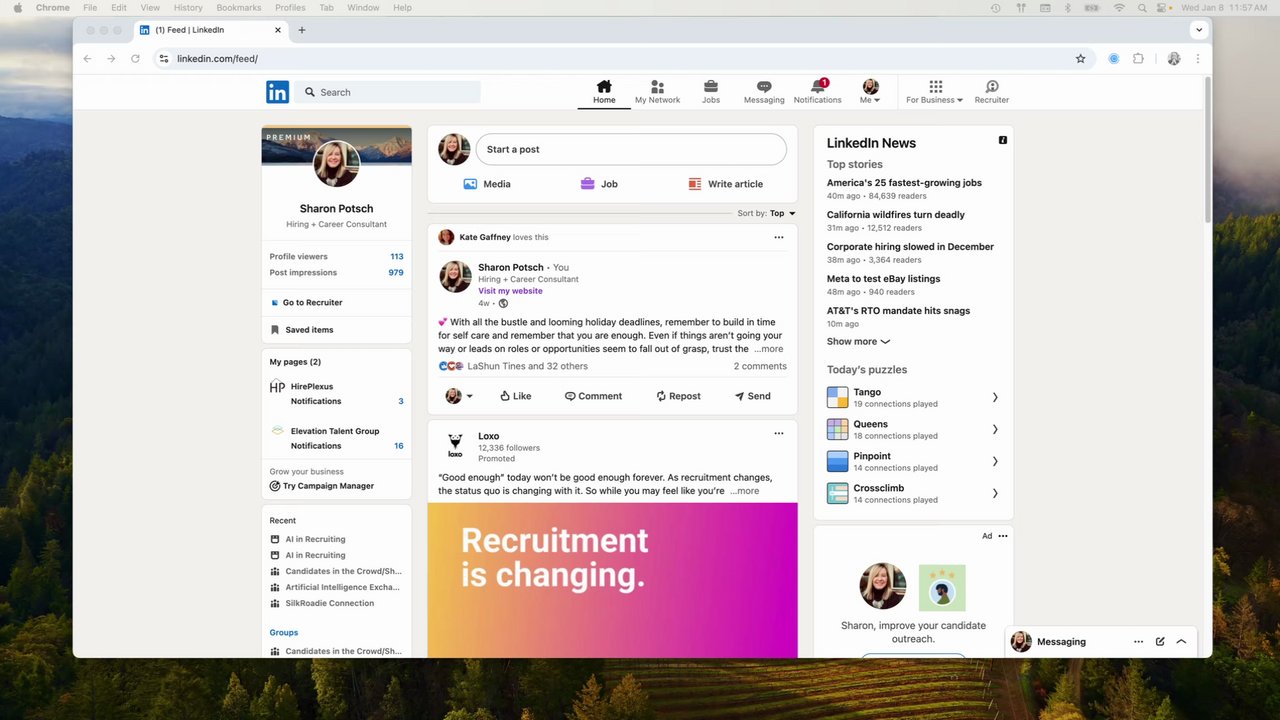Click Visit my website link
The width and height of the screenshot is (1280, 720).
[x=510, y=291]
